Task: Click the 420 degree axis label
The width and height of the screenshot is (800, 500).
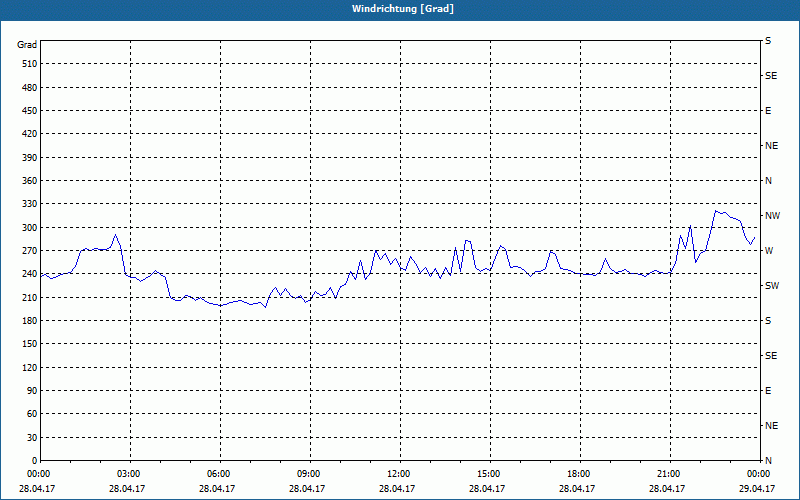Action: point(30,134)
